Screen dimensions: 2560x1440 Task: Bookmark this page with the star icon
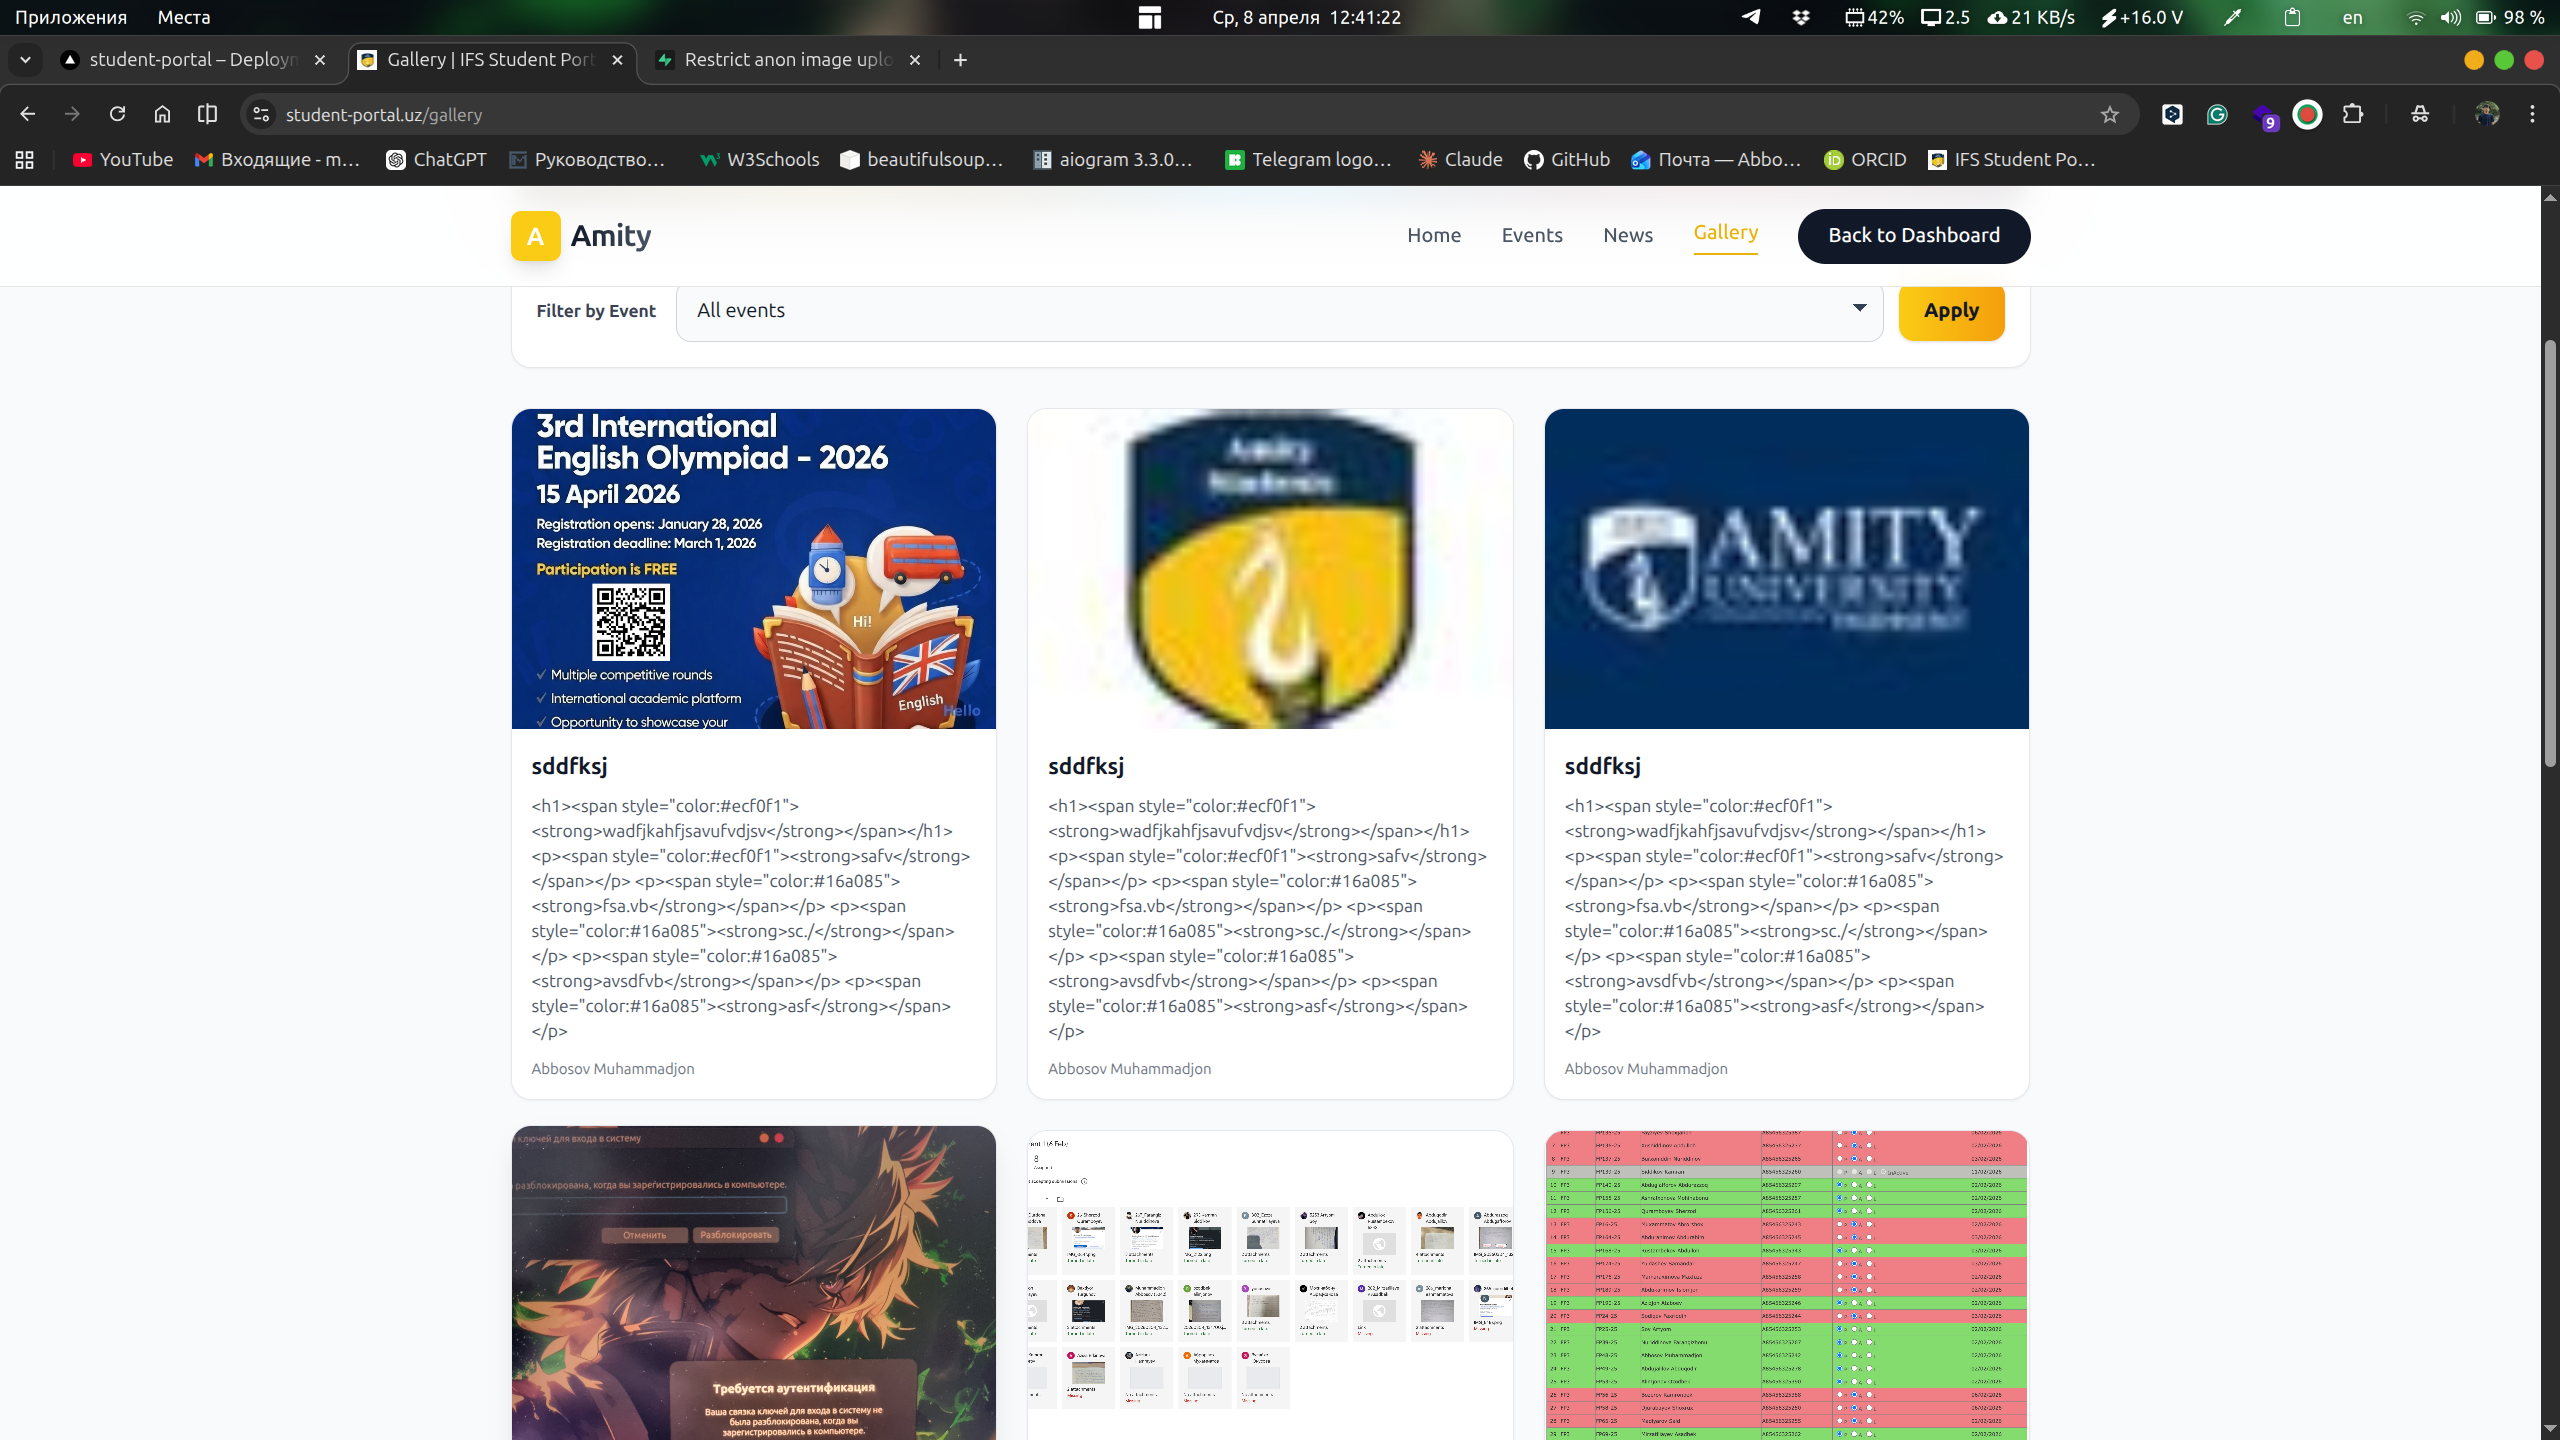[x=2109, y=114]
